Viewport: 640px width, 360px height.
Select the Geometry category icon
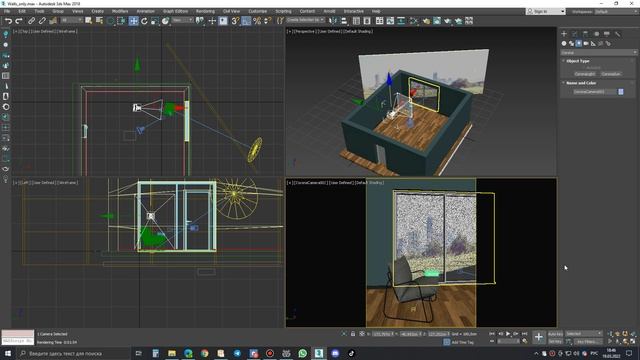tap(564, 43)
